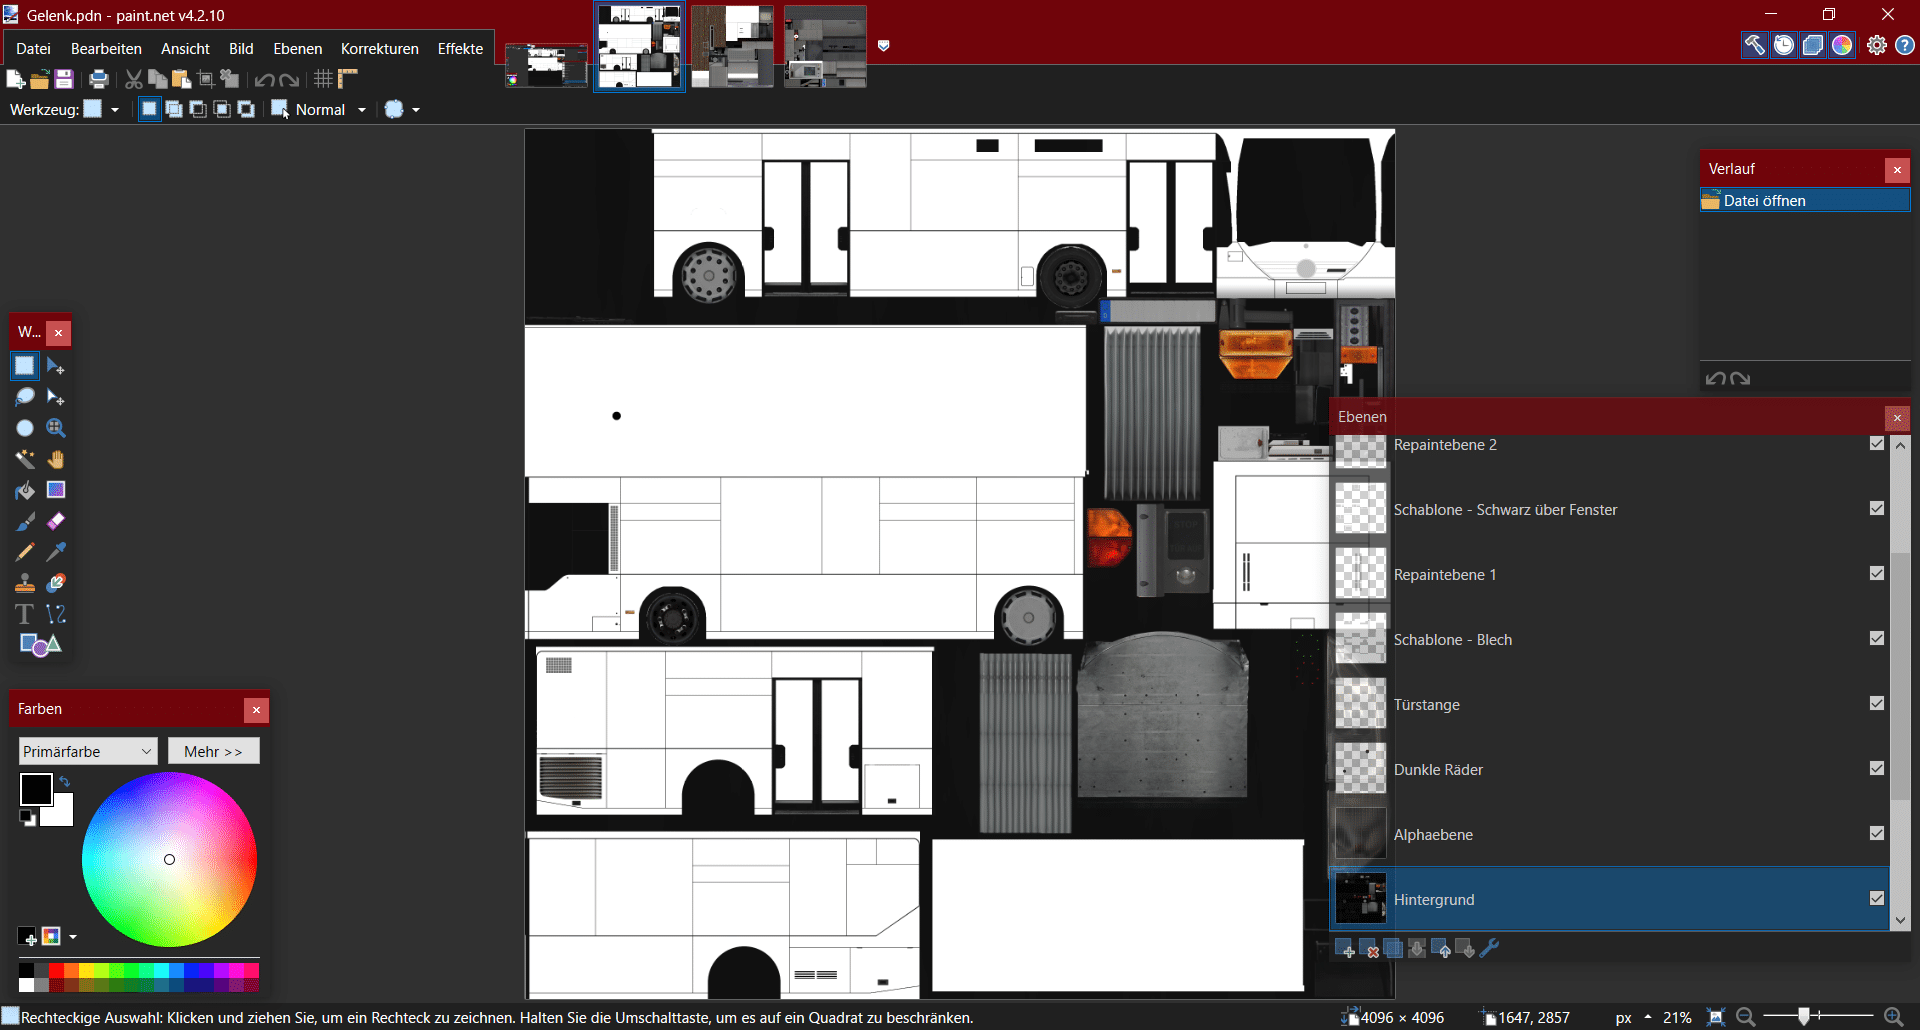Image resolution: width=1920 pixels, height=1030 pixels.
Task: Click the Datei öffnen history entry
Action: click(1805, 201)
